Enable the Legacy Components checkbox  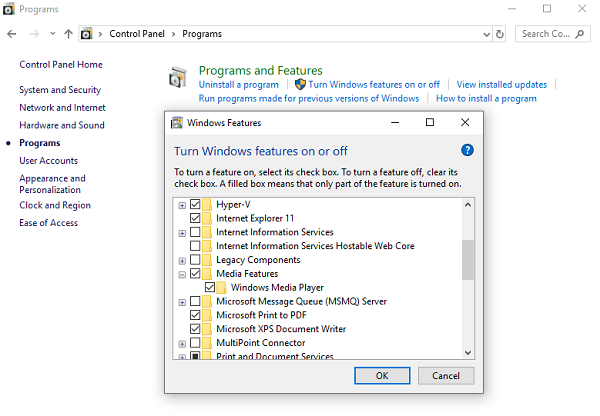click(x=195, y=260)
